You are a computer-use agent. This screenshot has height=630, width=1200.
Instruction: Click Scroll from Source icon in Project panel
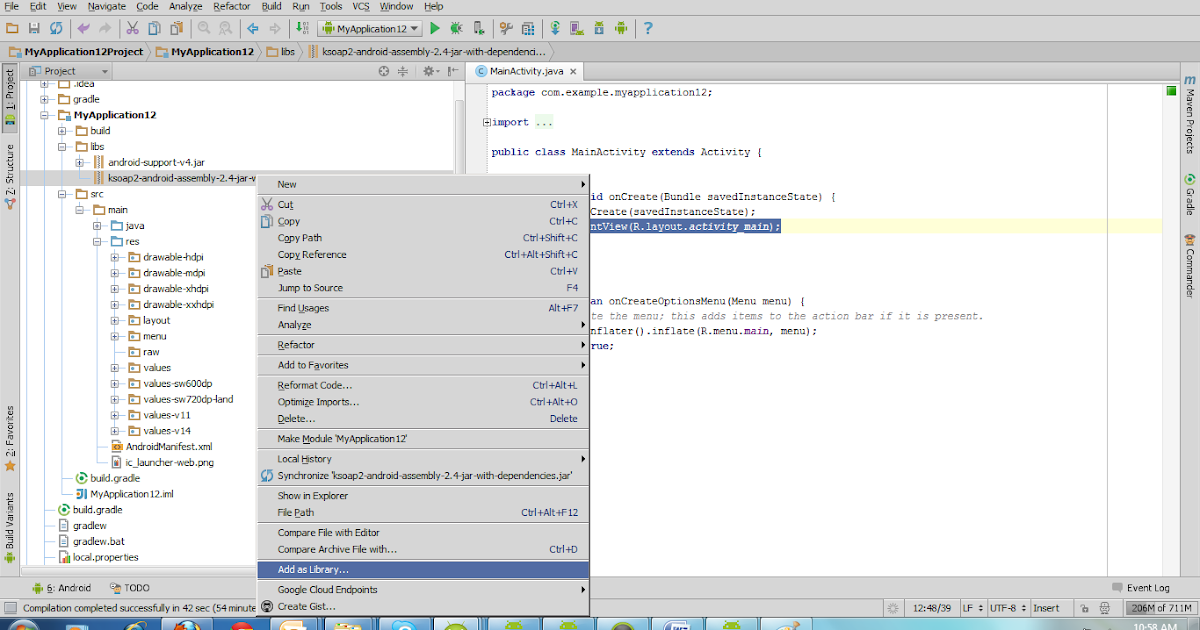pyautogui.click(x=384, y=71)
